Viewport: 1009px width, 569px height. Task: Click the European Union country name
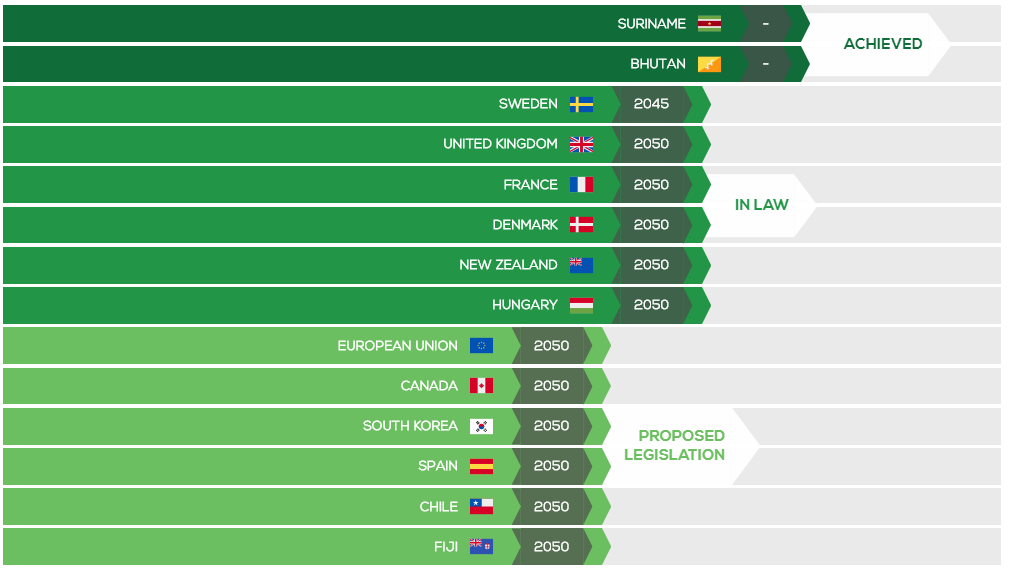pyautogui.click(x=398, y=346)
